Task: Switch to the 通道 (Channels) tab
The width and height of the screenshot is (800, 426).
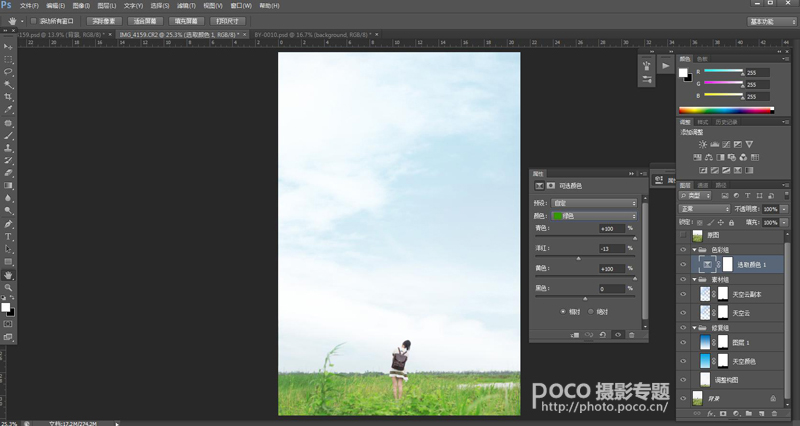Action: (x=703, y=185)
